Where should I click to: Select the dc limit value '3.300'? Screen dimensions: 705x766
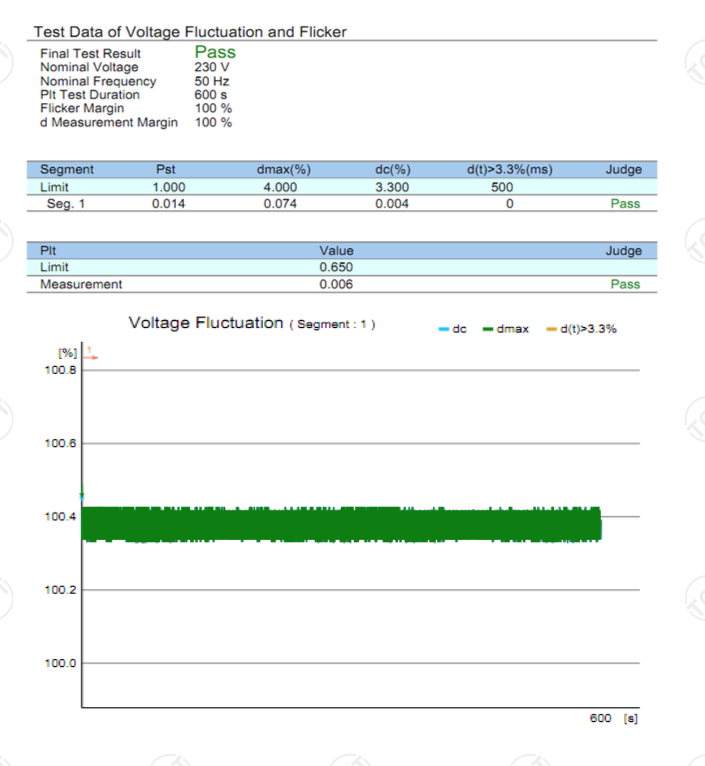(392, 187)
